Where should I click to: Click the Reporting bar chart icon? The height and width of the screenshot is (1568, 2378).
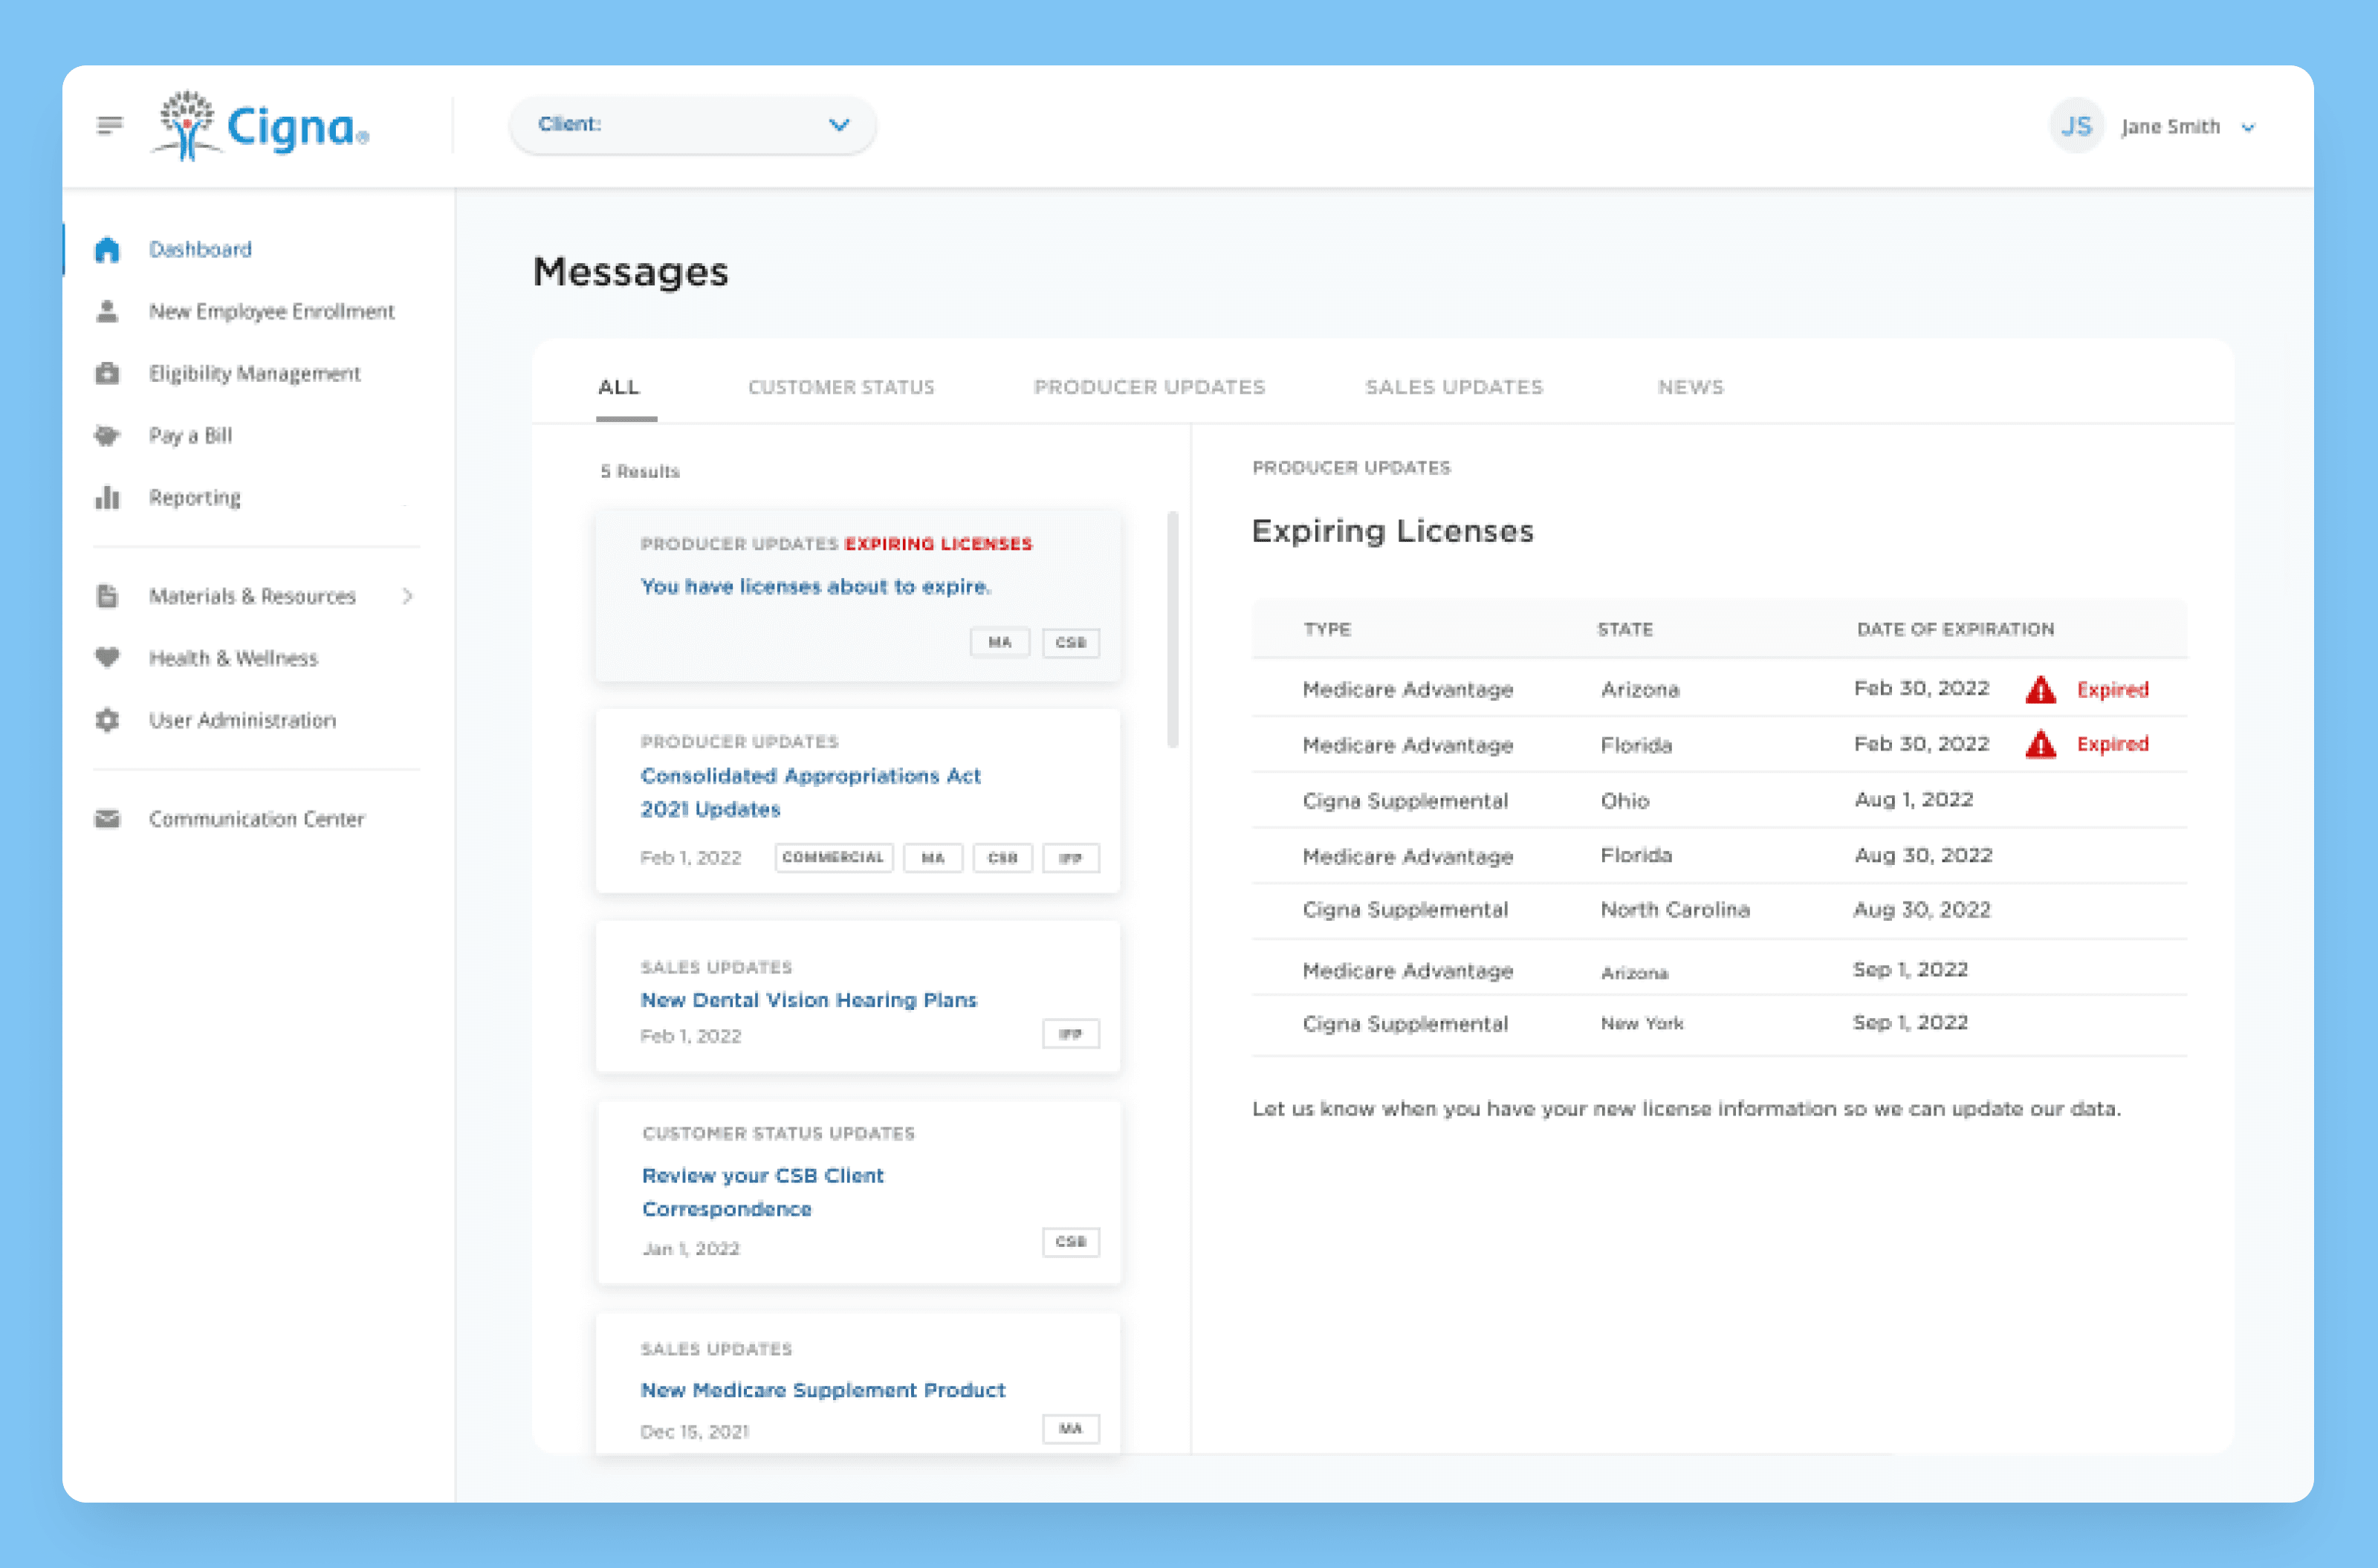tap(107, 497)
